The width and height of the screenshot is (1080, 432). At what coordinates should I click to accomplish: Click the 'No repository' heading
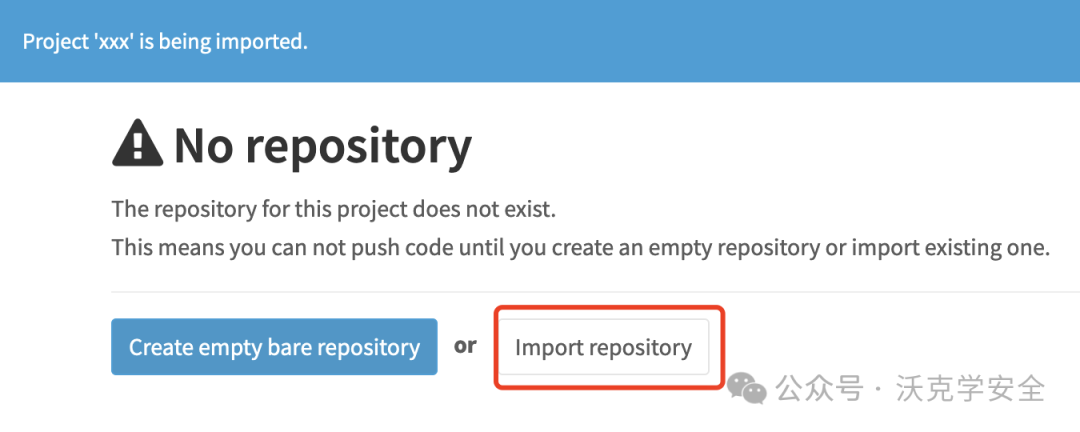click(292, 145)
